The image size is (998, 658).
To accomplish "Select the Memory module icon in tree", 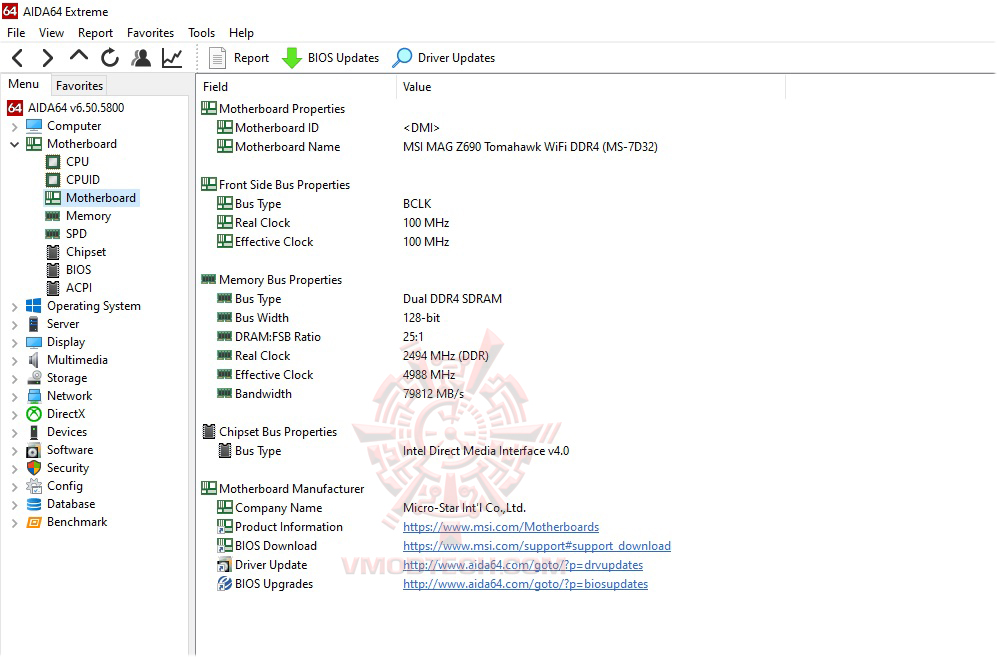I will point(53,216).
